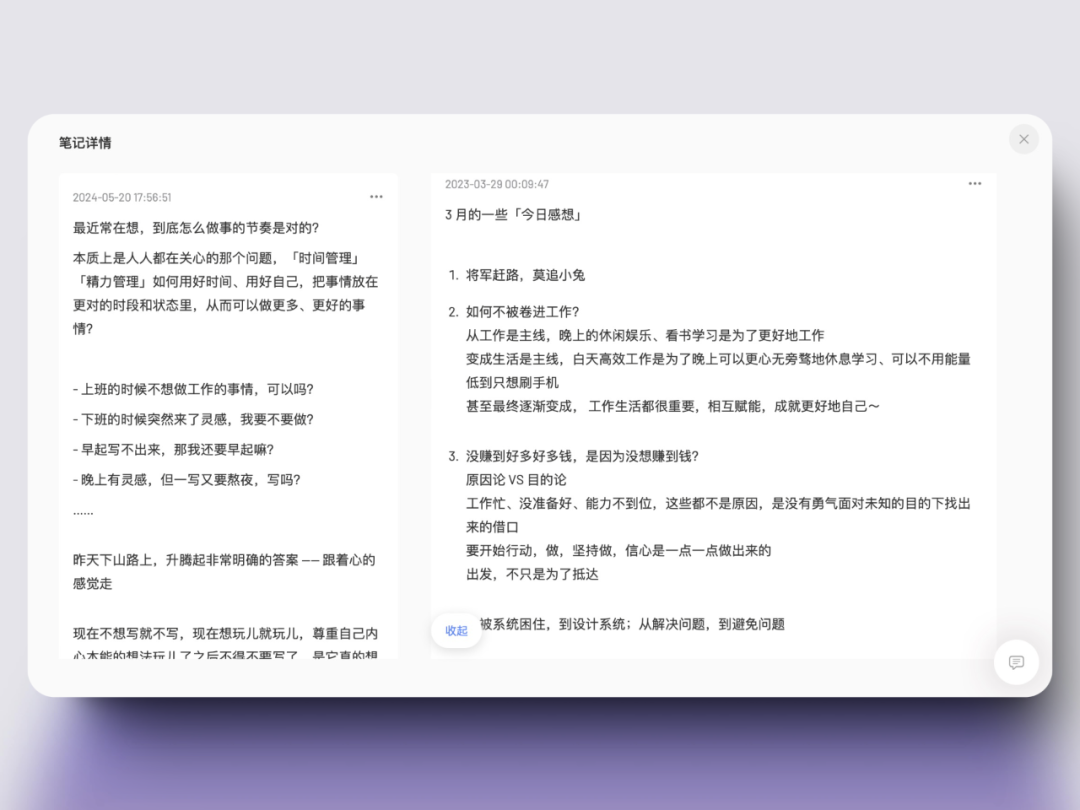The image size is (1080, 810).
Task: Click the line 现在不想写就不写，现在想玩儿就玩儿
Action: point(225,634)
